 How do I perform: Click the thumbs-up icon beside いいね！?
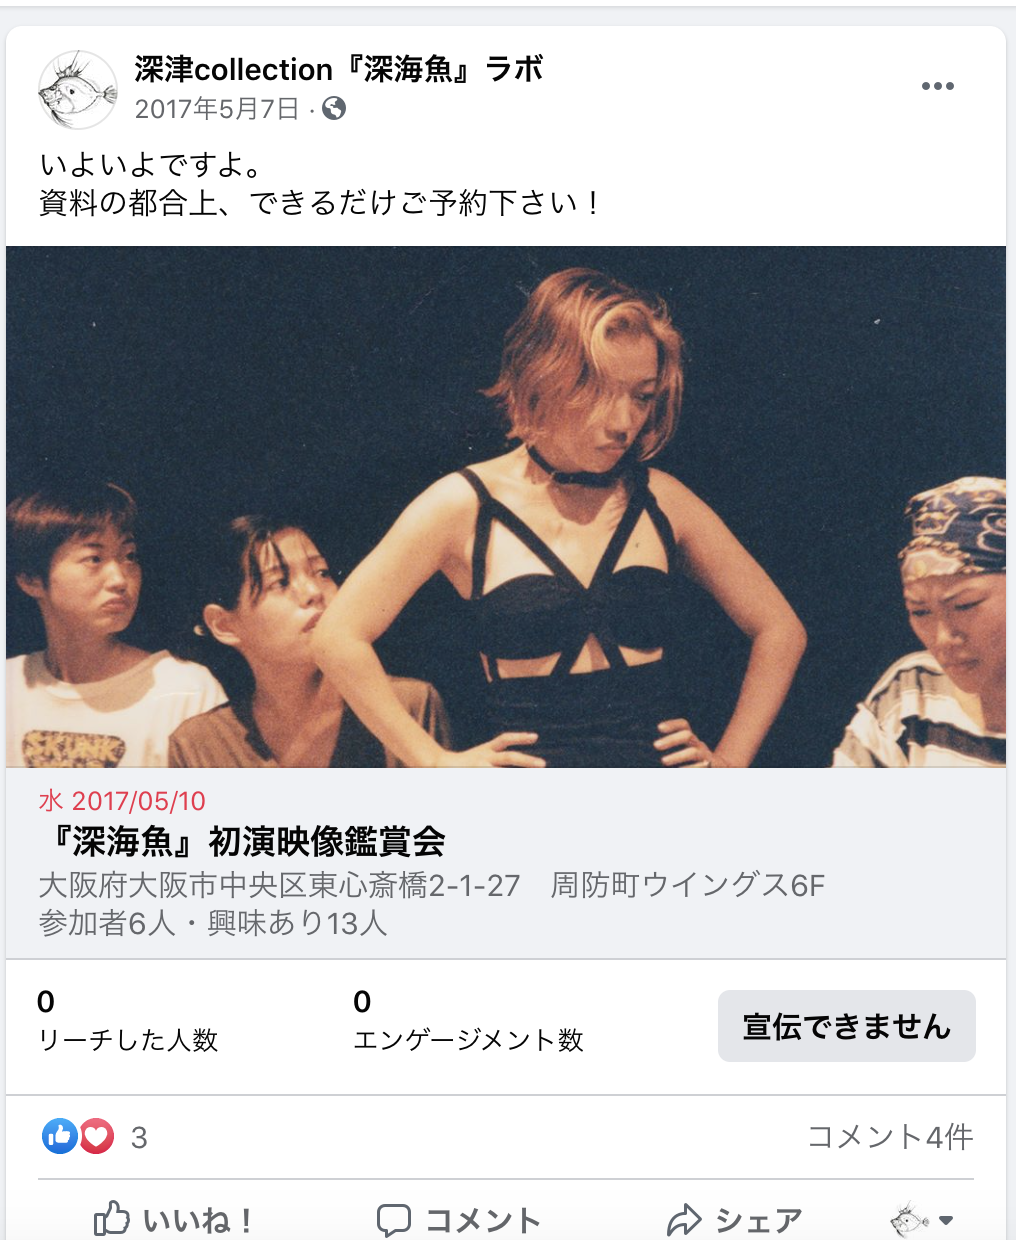tap(111, 1218)
